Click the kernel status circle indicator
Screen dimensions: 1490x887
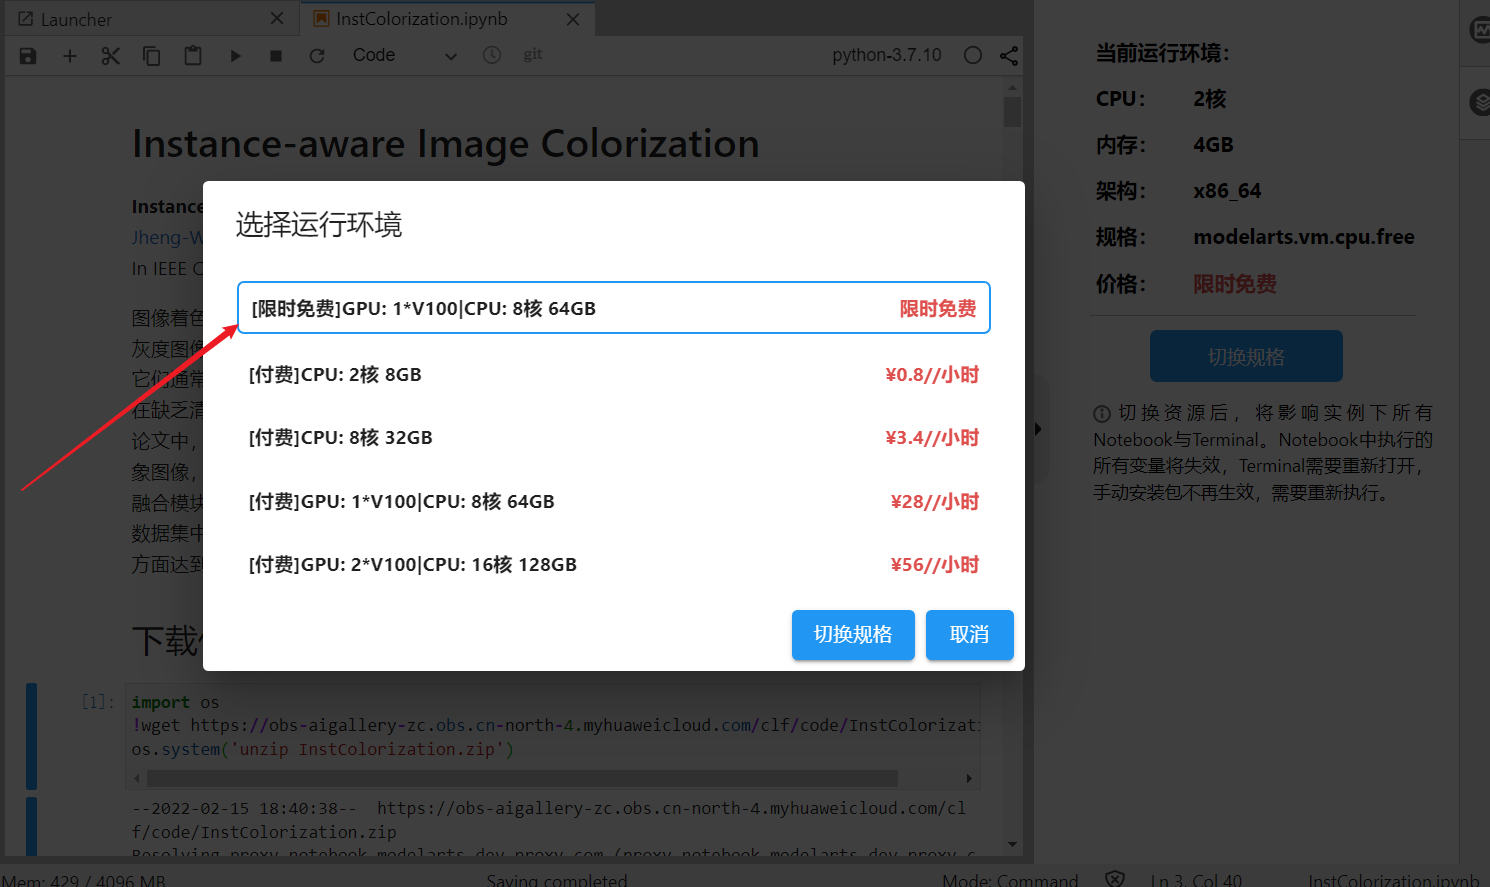point(973,55)
